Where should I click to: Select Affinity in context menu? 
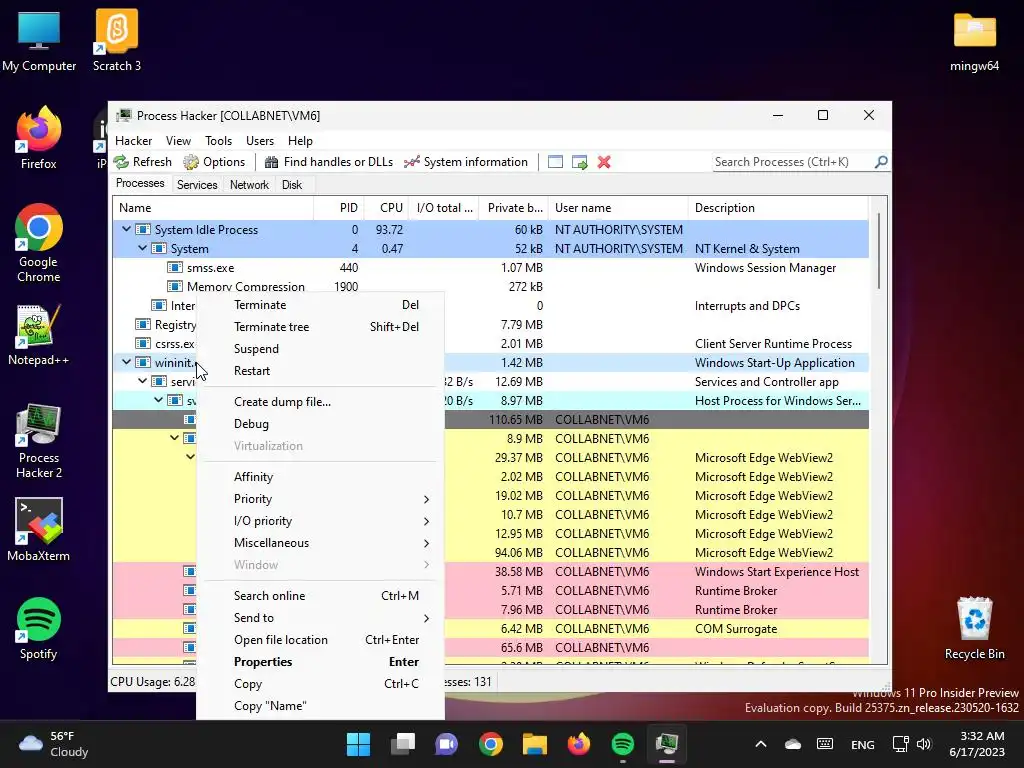click(x=320, y=477)
